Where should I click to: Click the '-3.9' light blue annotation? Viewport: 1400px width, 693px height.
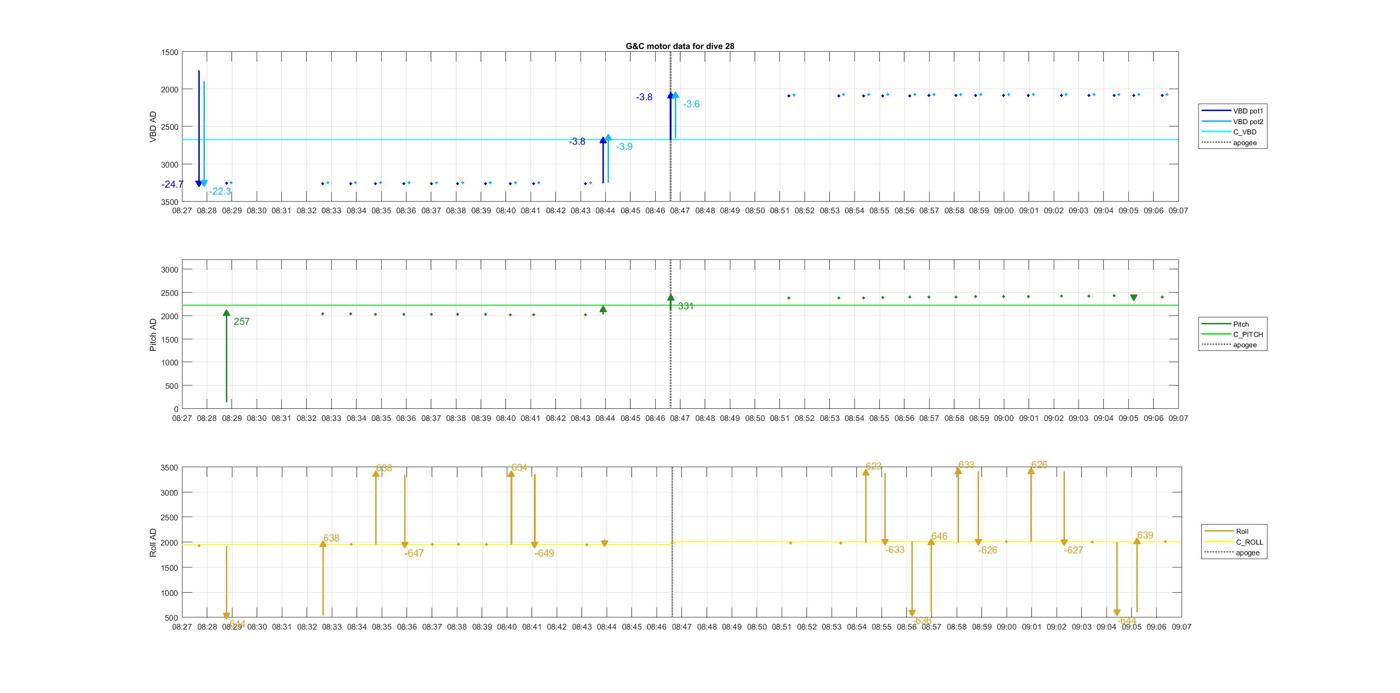pyautogui.click(x=624, y=147)
